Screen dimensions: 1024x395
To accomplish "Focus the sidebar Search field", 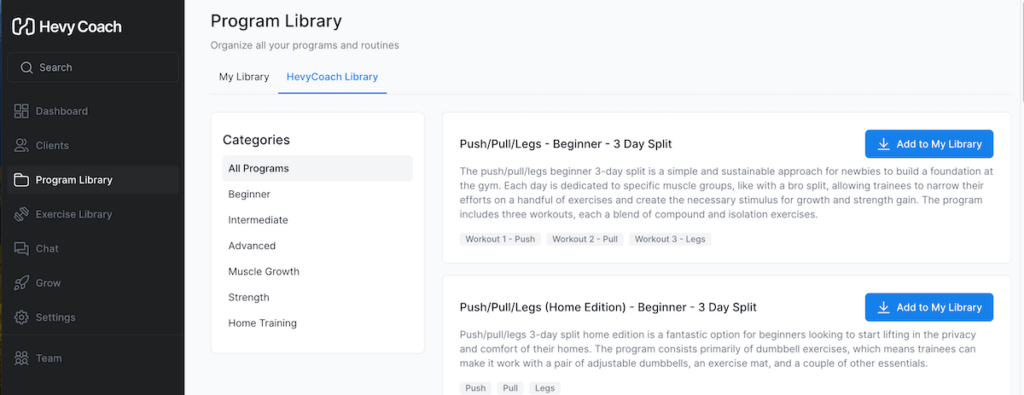I will pyautogui.click(x=93, y=67).
